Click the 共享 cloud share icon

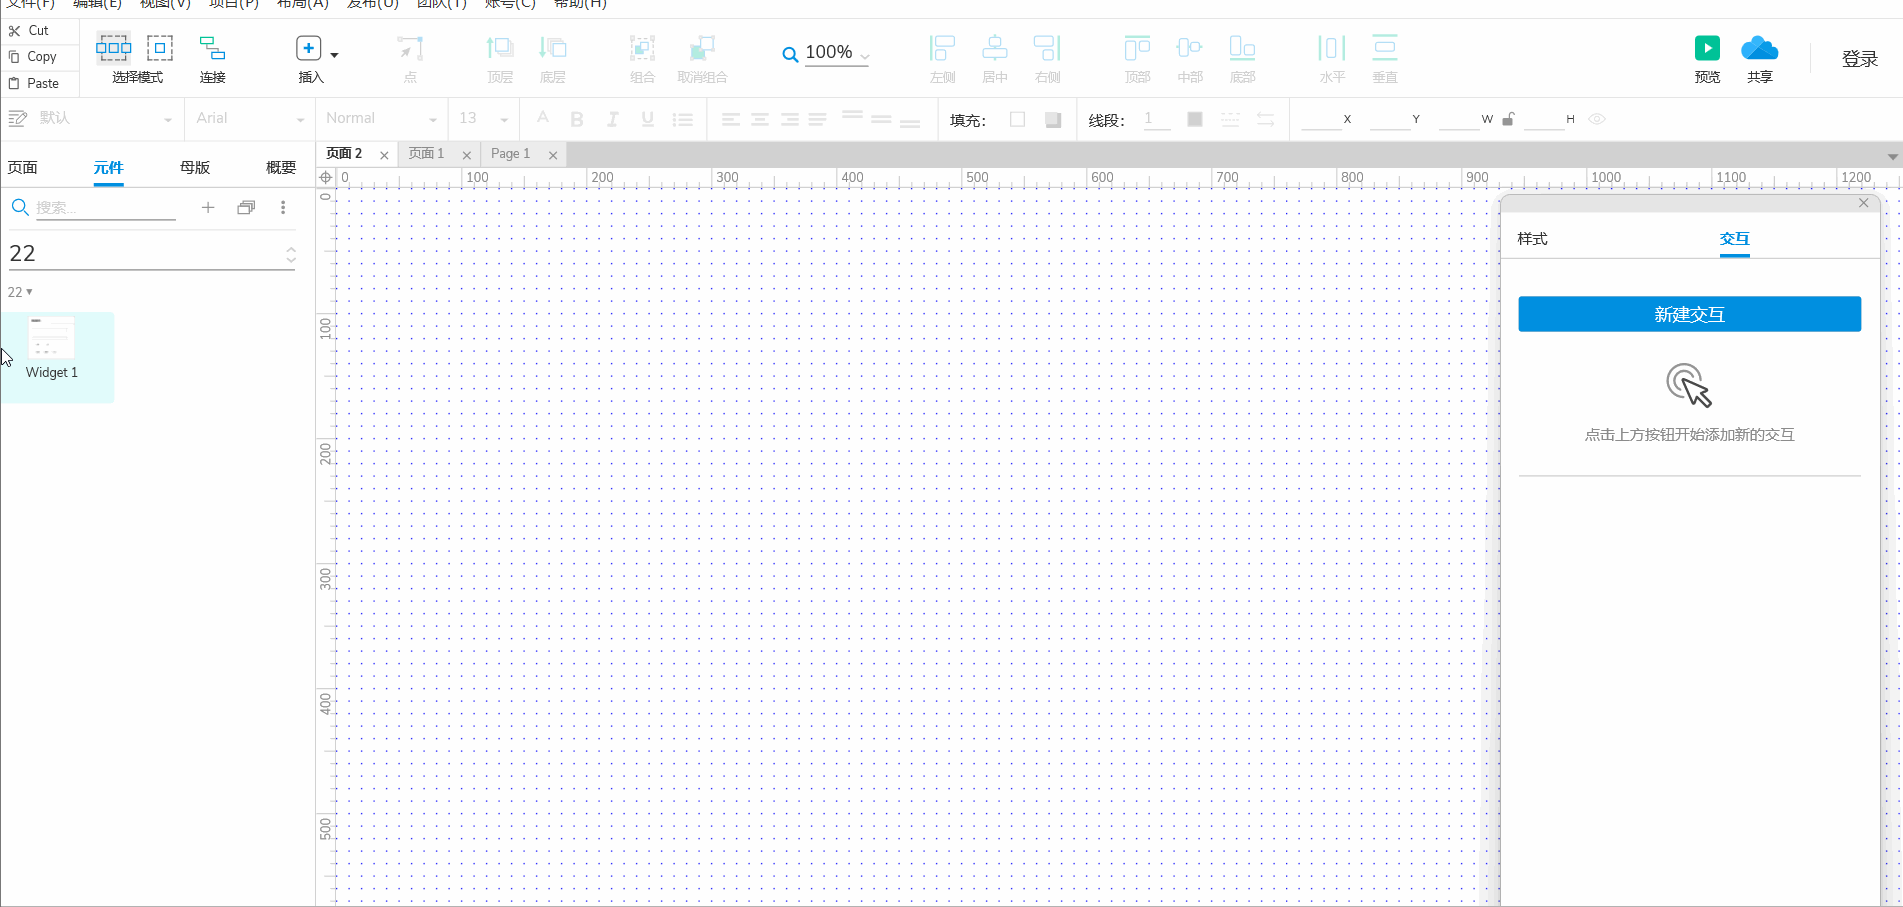(1759, 48)
